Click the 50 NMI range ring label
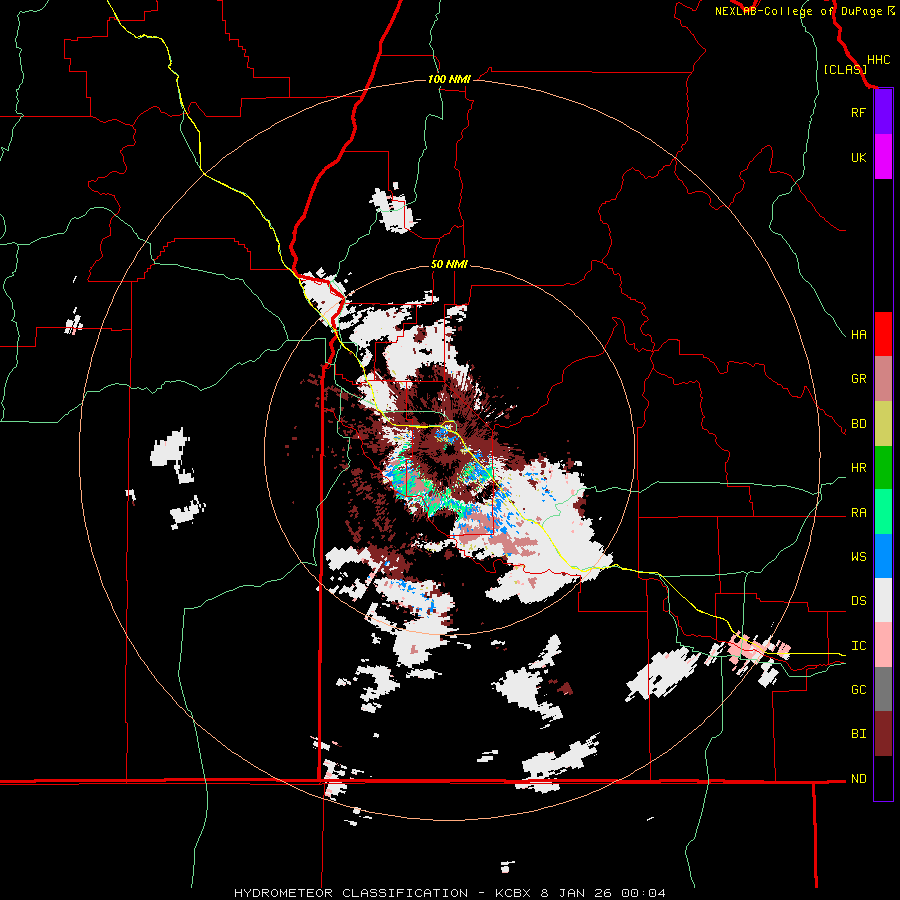Image resolution: width=900 pixels, height=900 pixels. [449, 264]
